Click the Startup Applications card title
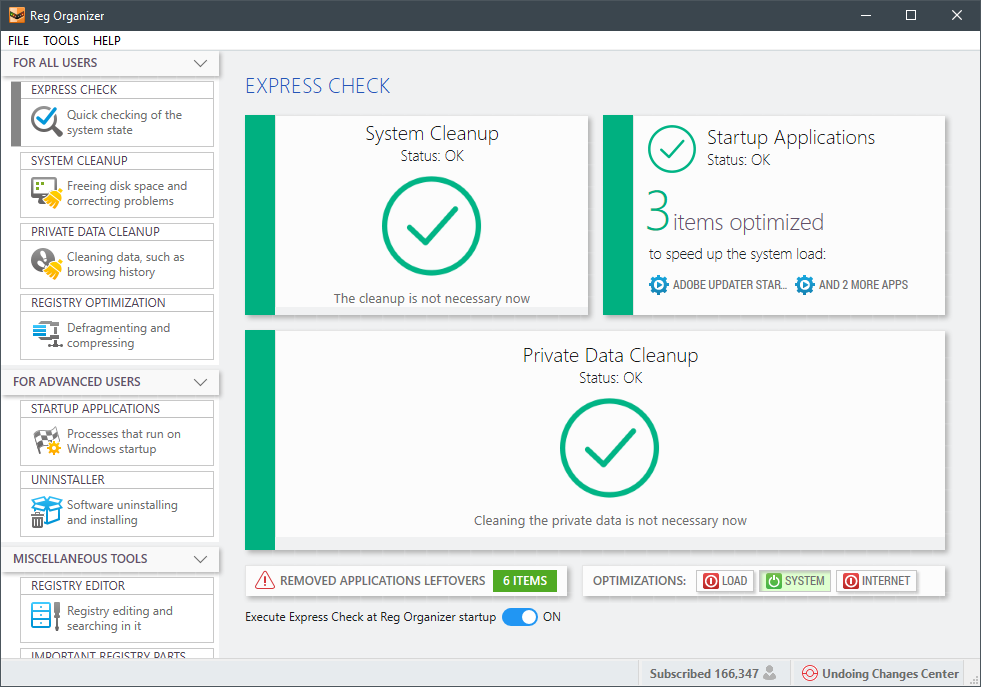The height and width of the screenshot is (687, 981). pyautogui.click(x=791, y=137)
